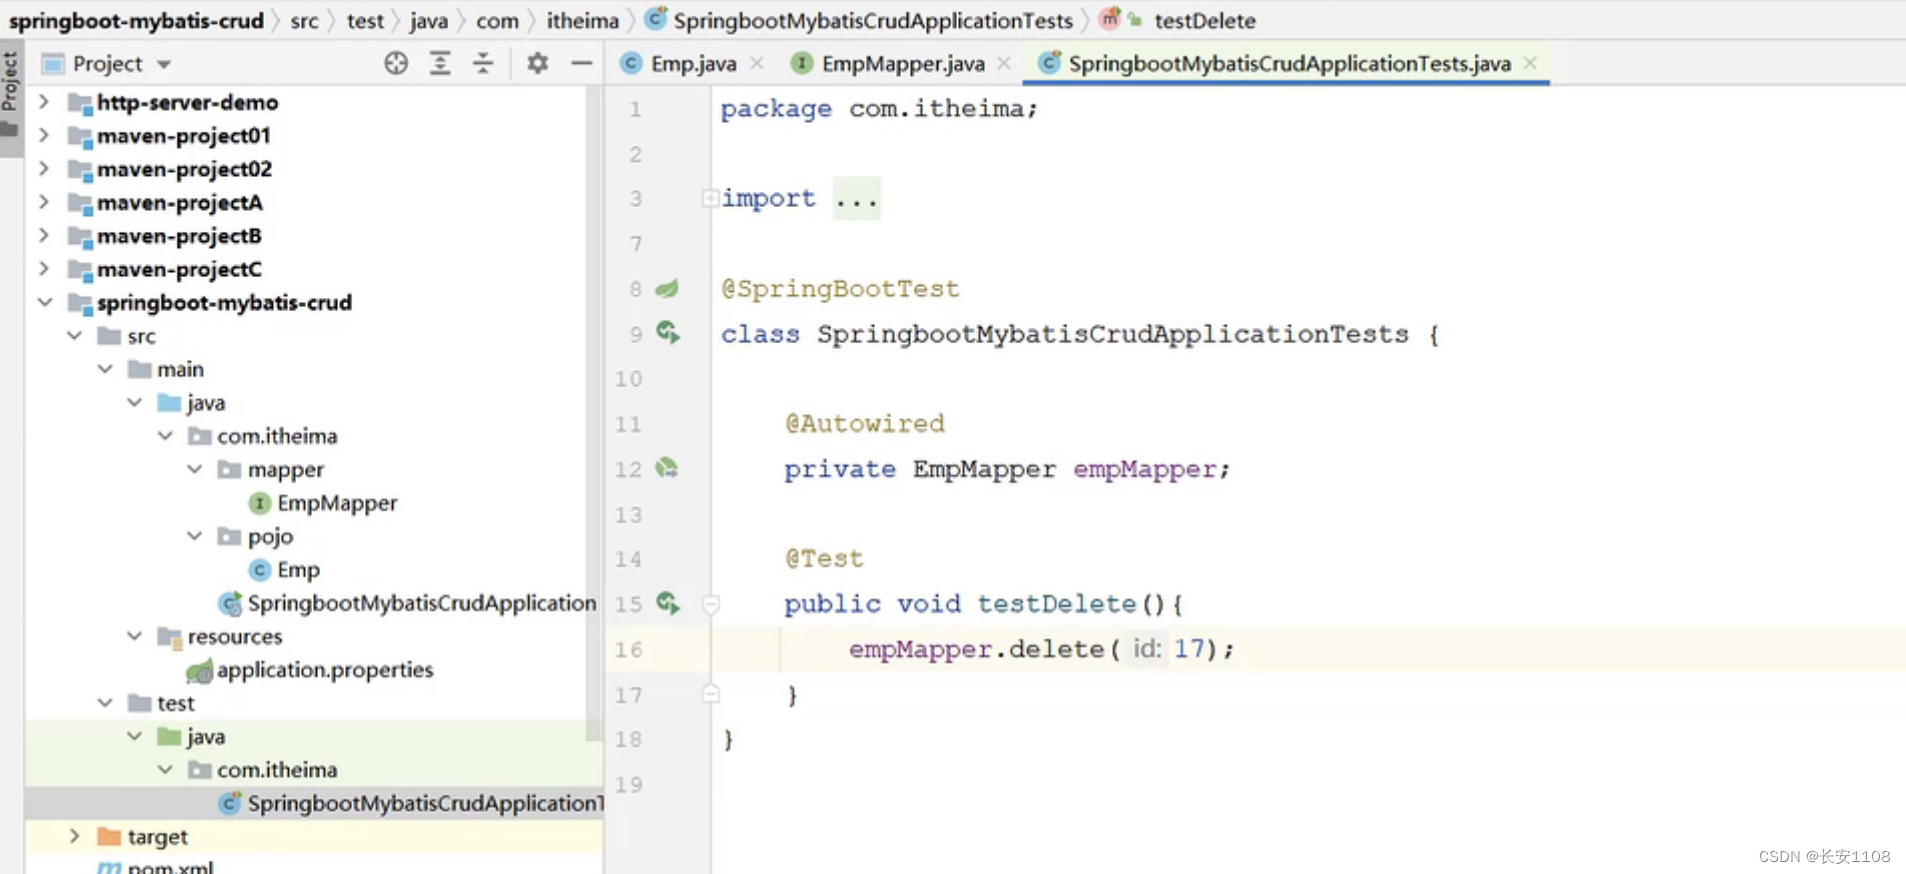Viewport: 1906px width, 874px height.
Task: Collapse the mapper package
Action: point(195,469)
